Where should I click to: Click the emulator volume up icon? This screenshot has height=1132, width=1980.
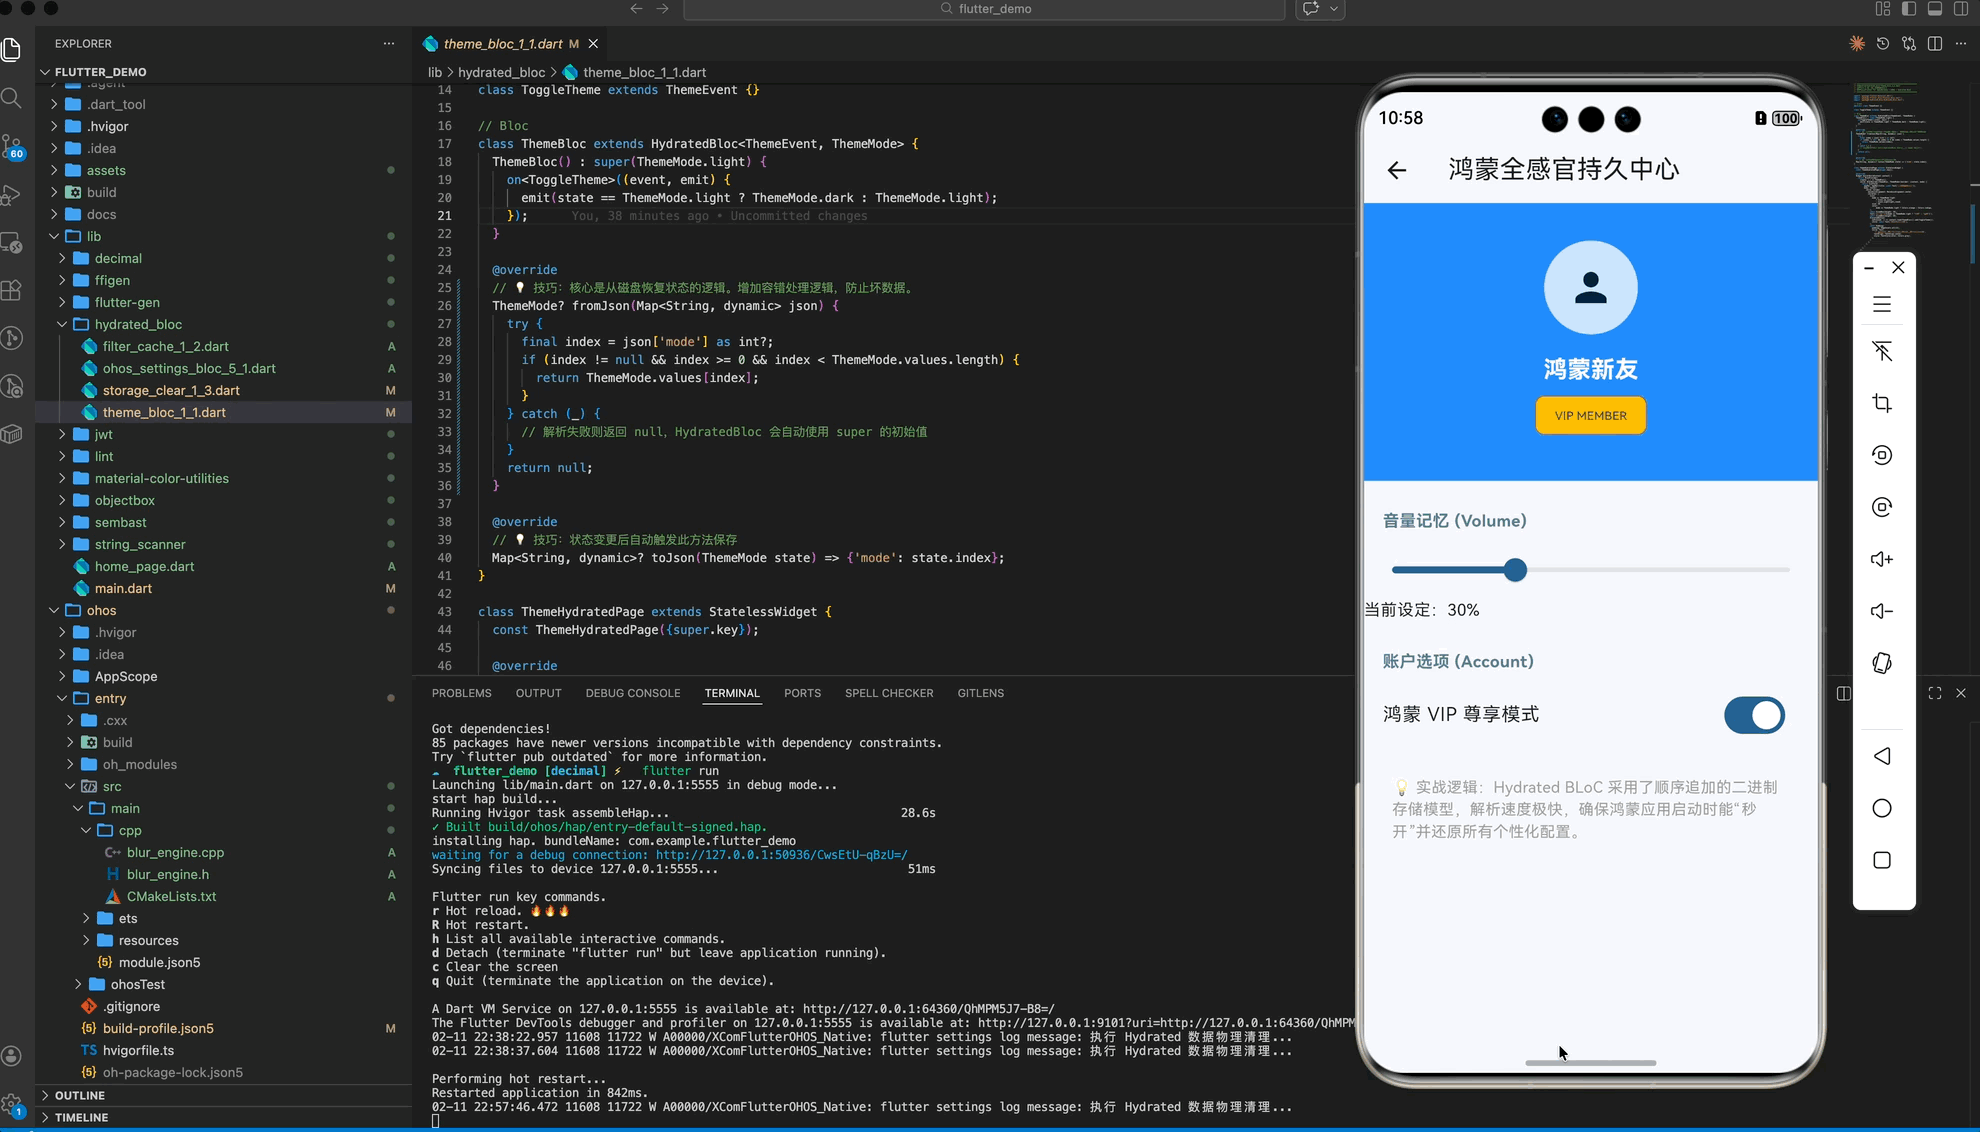[1881, 559]
